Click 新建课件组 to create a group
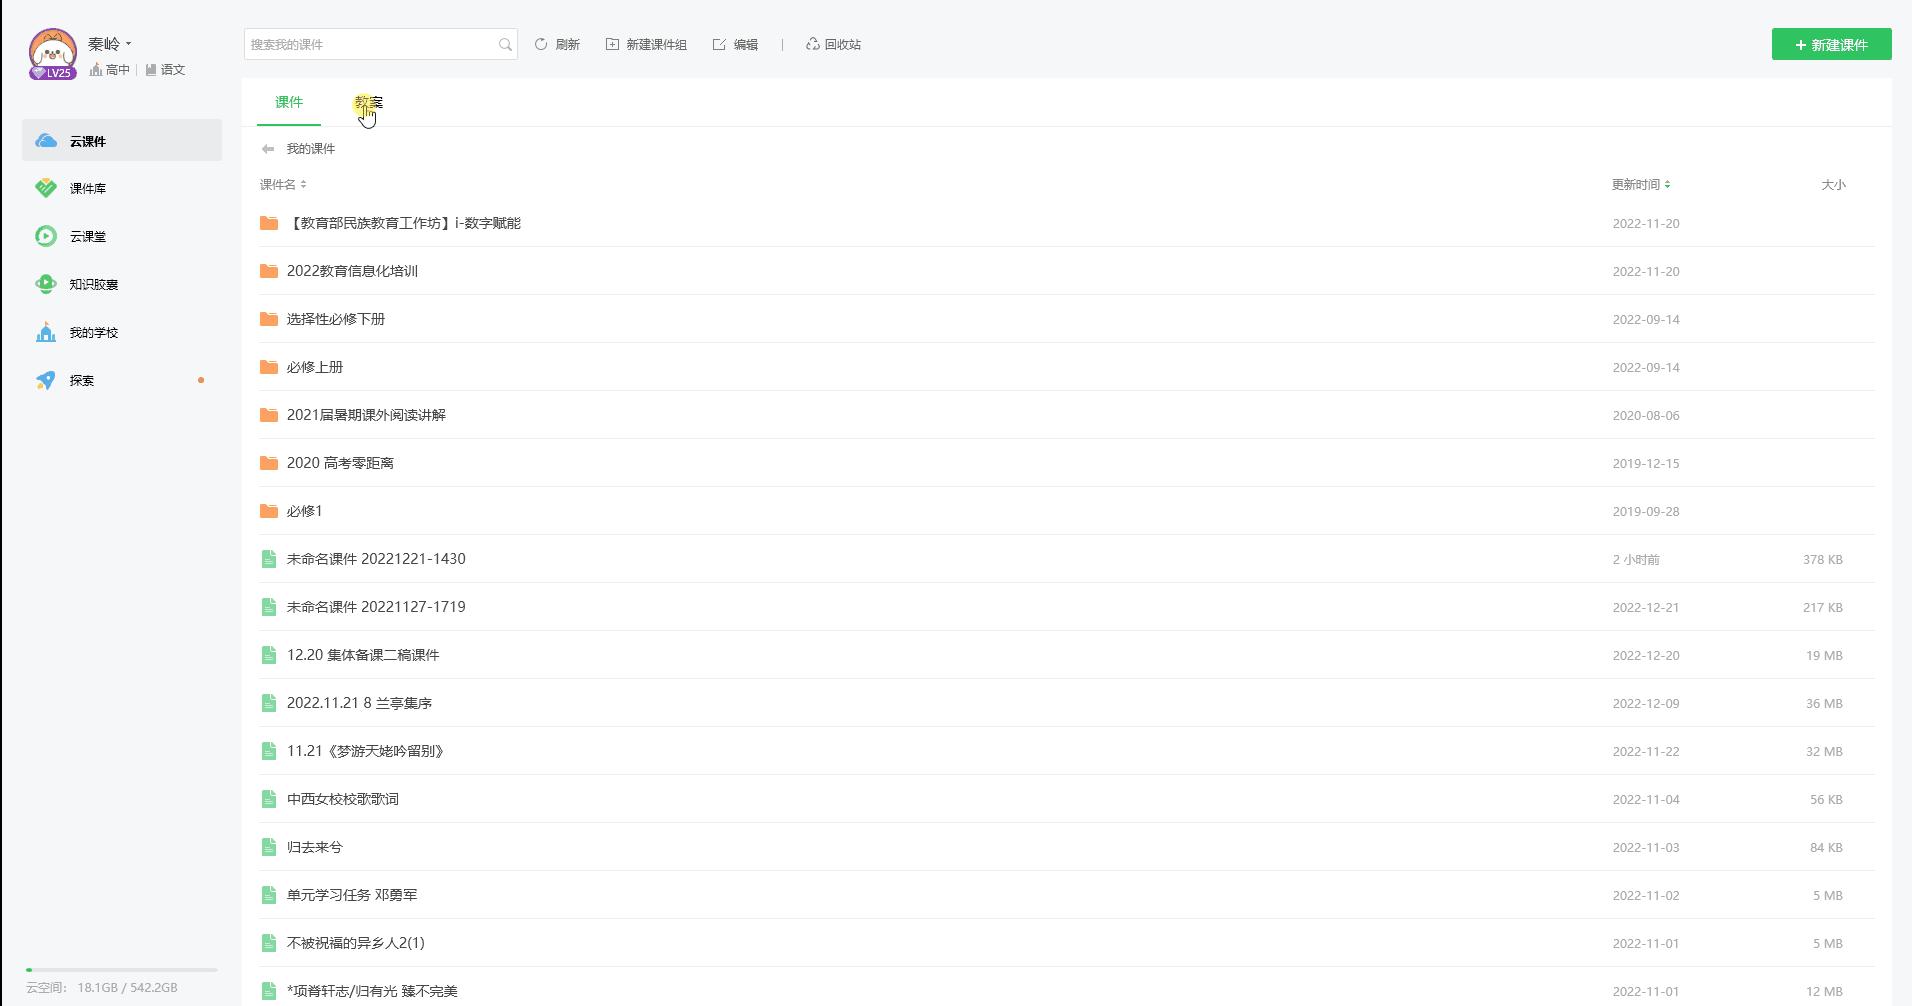 coord(646,44)
